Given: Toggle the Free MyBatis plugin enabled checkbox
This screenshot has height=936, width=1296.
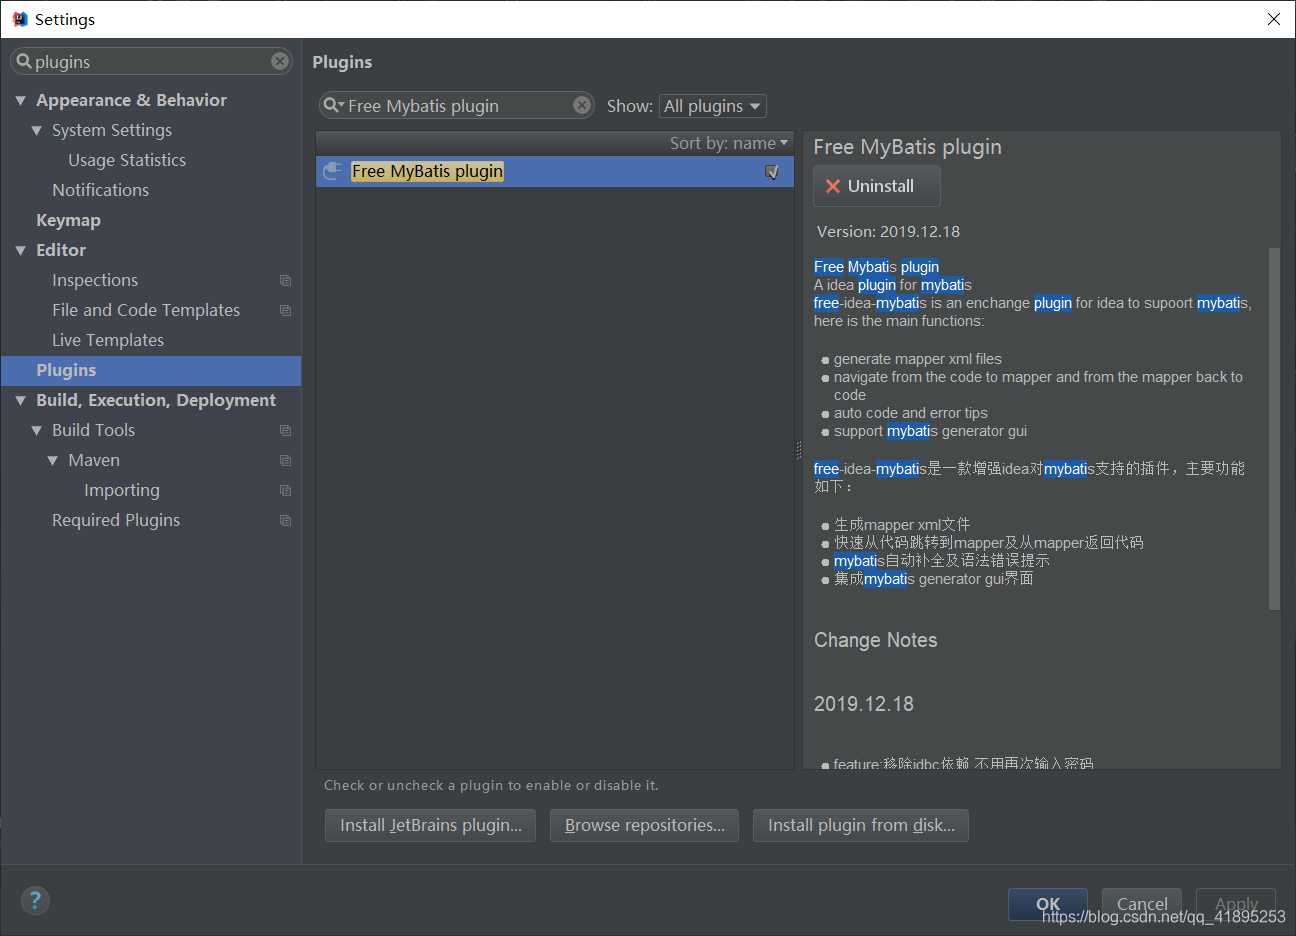Looking at the screenshot, I should 772,172.
